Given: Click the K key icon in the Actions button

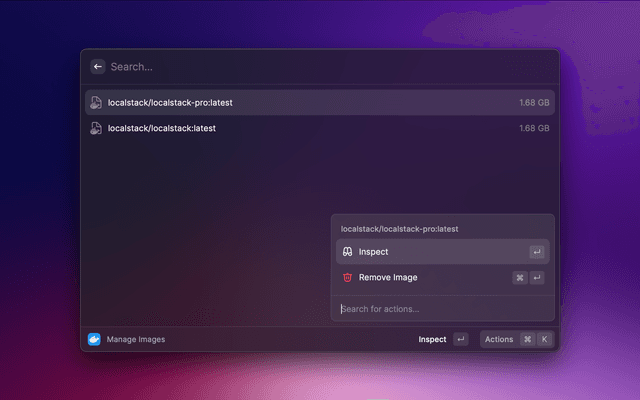Looking at the screenshot, I should coord(544,339).
